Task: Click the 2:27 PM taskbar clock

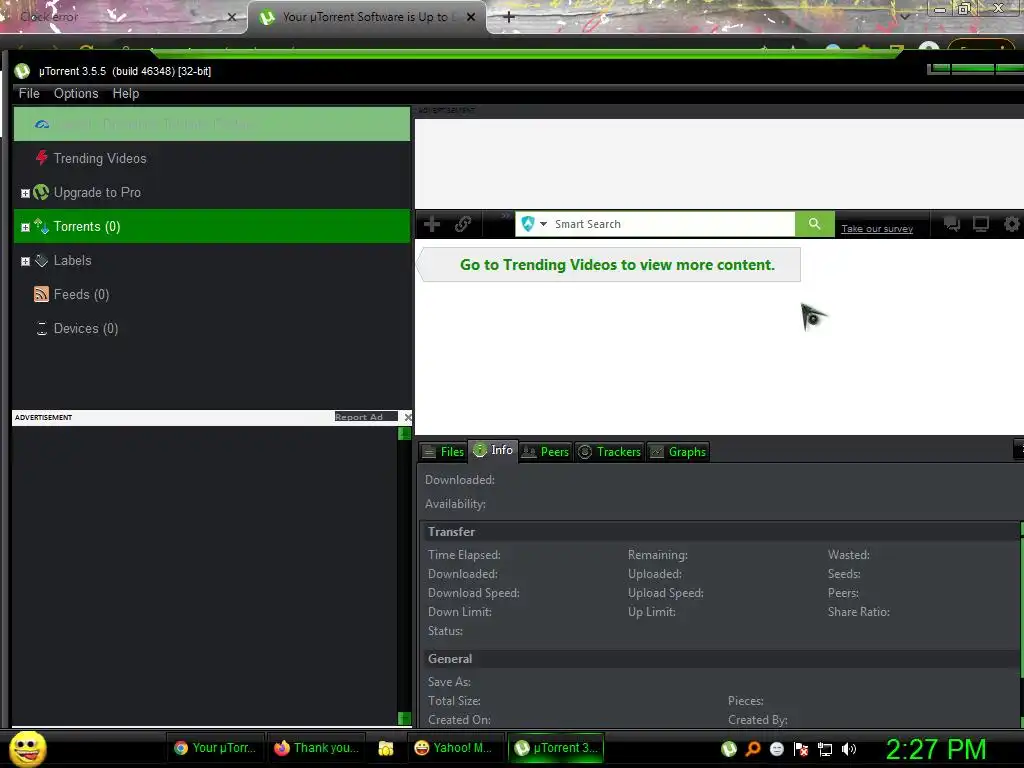Action: [x=935, y=749]
